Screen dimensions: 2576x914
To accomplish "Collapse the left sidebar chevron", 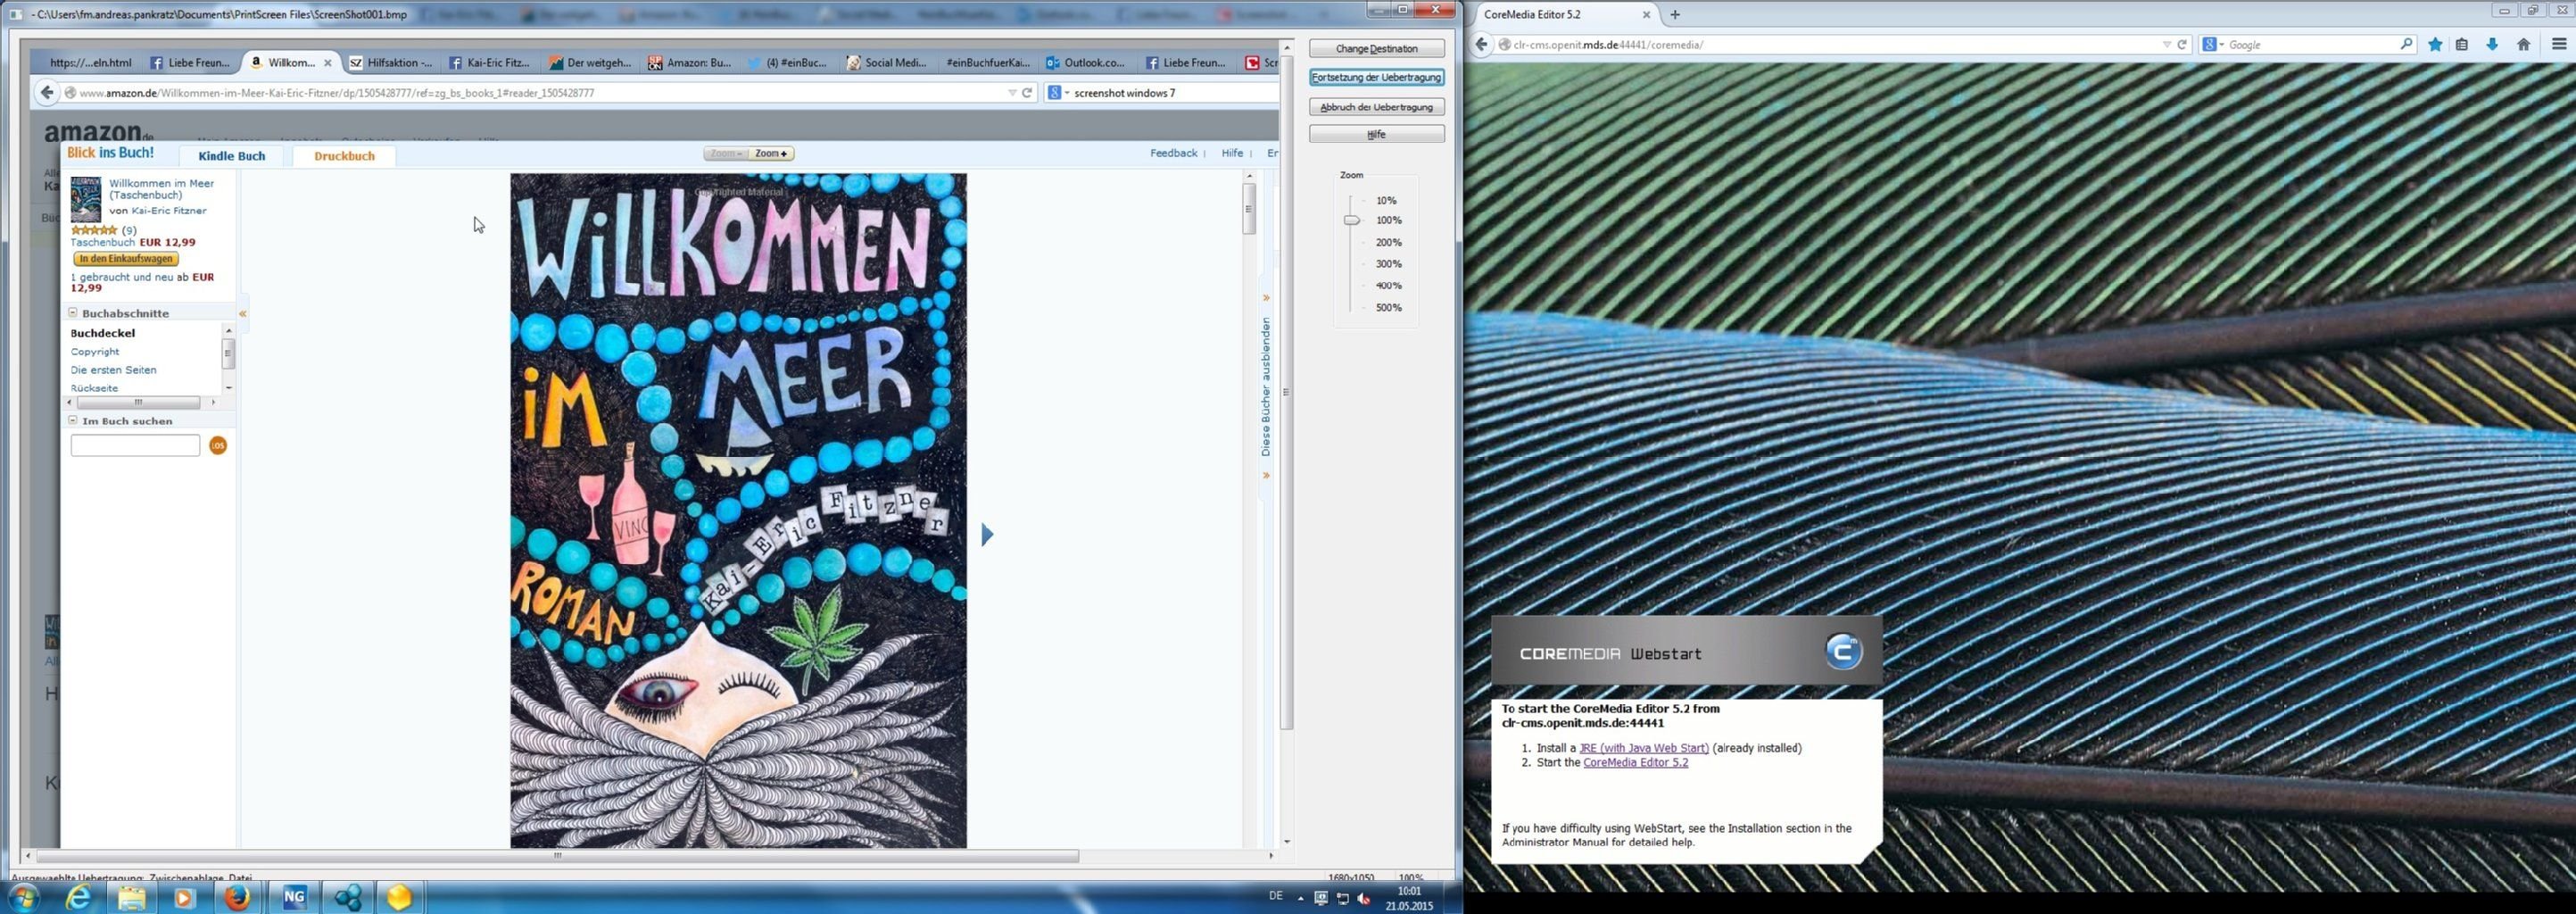I will [242, 314].
